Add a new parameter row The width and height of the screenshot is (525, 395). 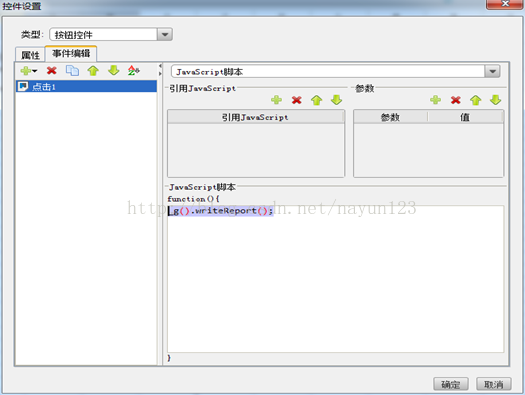(x=435, y=100)
